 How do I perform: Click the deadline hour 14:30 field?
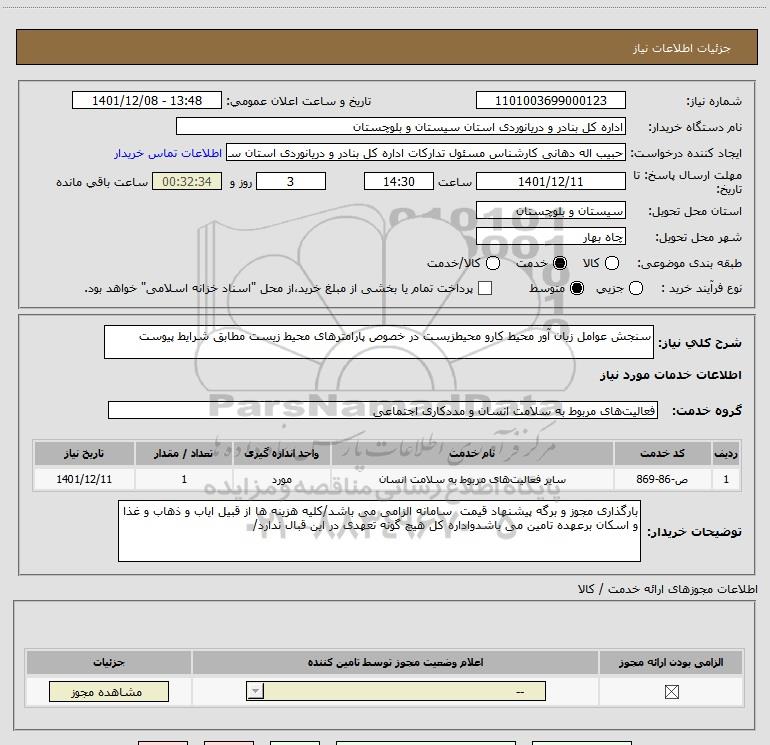coord(399,181)
